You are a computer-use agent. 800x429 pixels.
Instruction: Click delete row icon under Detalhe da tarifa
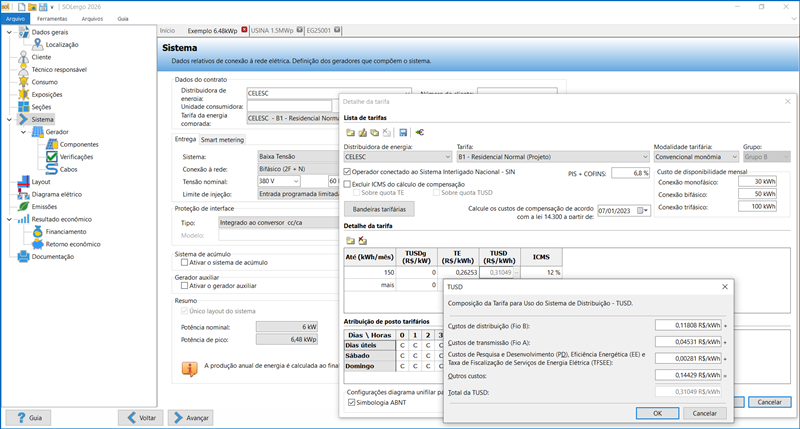[x=361, y=240]
